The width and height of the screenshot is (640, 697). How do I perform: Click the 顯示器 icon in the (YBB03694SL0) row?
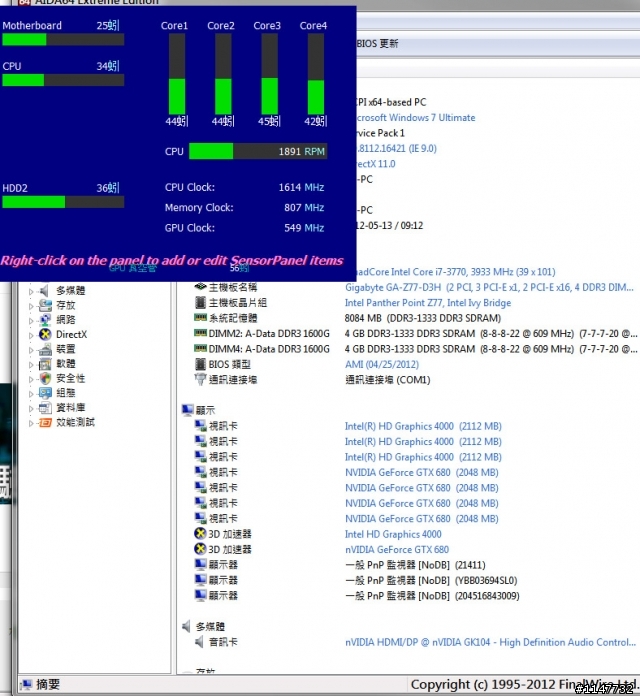point(200,580)
